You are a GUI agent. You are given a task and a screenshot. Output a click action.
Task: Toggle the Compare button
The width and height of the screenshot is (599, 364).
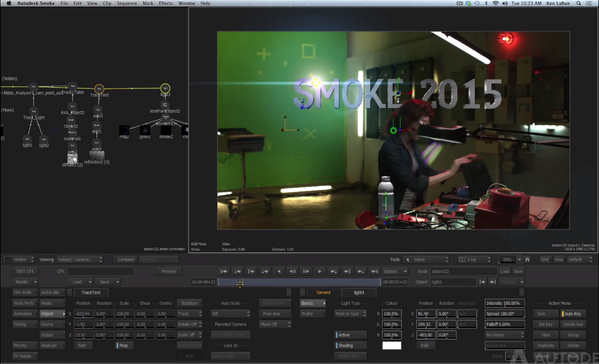click(x=125, y=259)
